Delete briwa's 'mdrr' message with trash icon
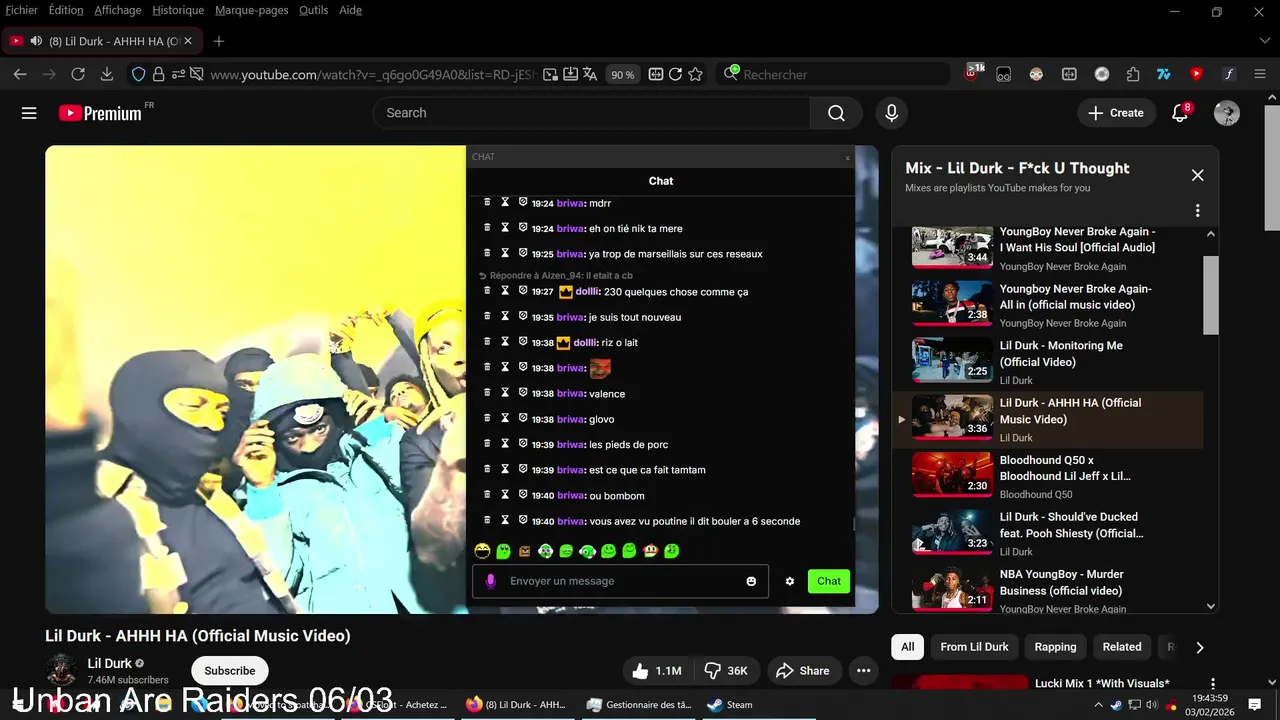The width and height of the screenshot is (1280, 720). [x=487, y=202]
